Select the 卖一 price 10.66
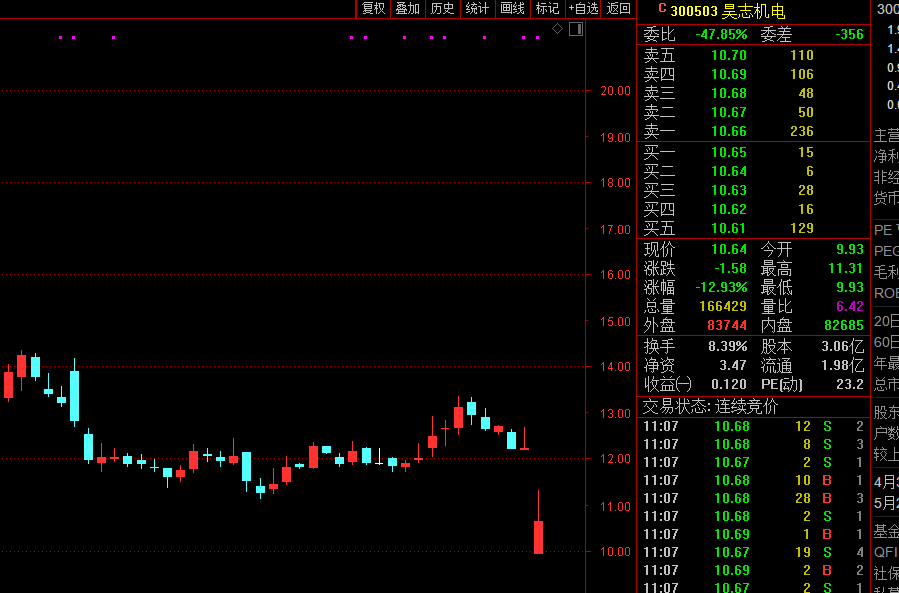 click(729, 131)
